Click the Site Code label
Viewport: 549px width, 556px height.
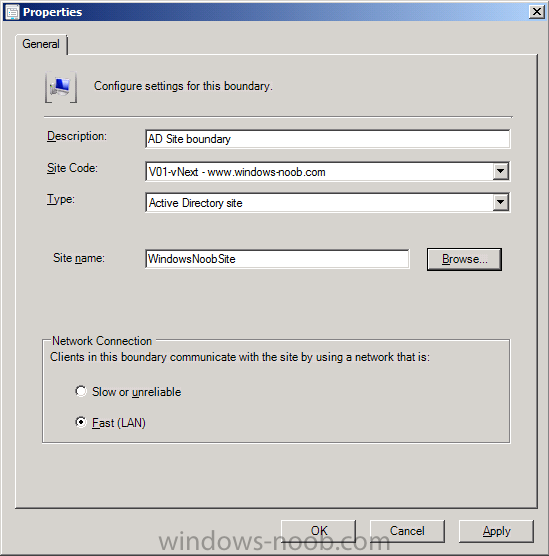point(72,168)
